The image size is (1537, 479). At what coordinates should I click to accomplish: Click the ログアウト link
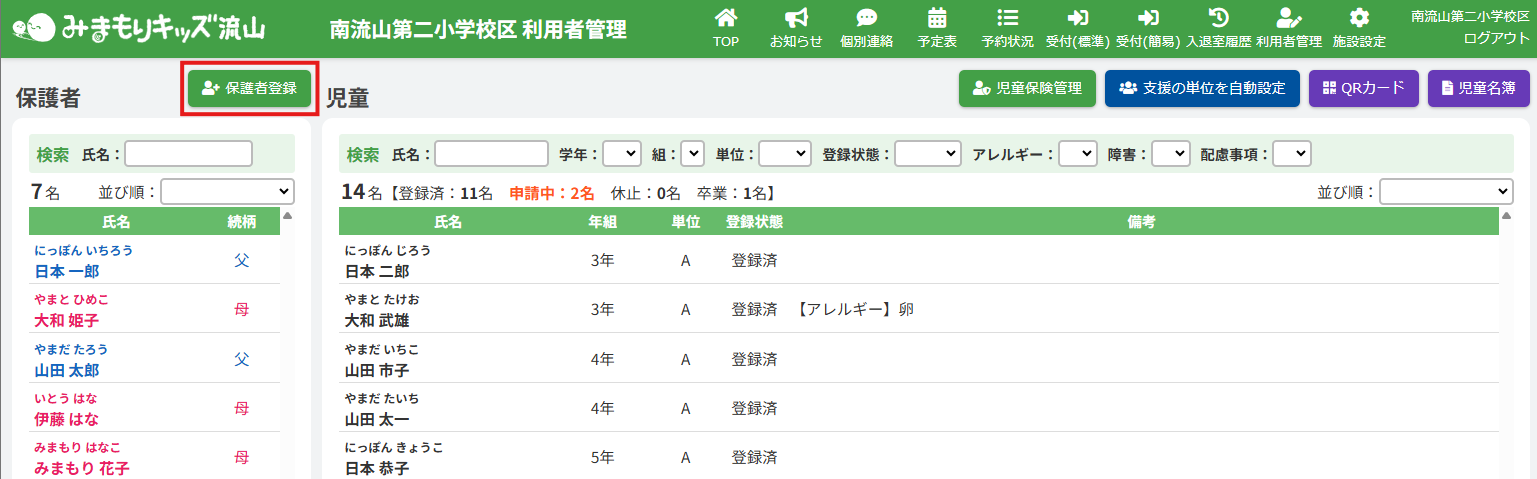[x=1496, y=38]
